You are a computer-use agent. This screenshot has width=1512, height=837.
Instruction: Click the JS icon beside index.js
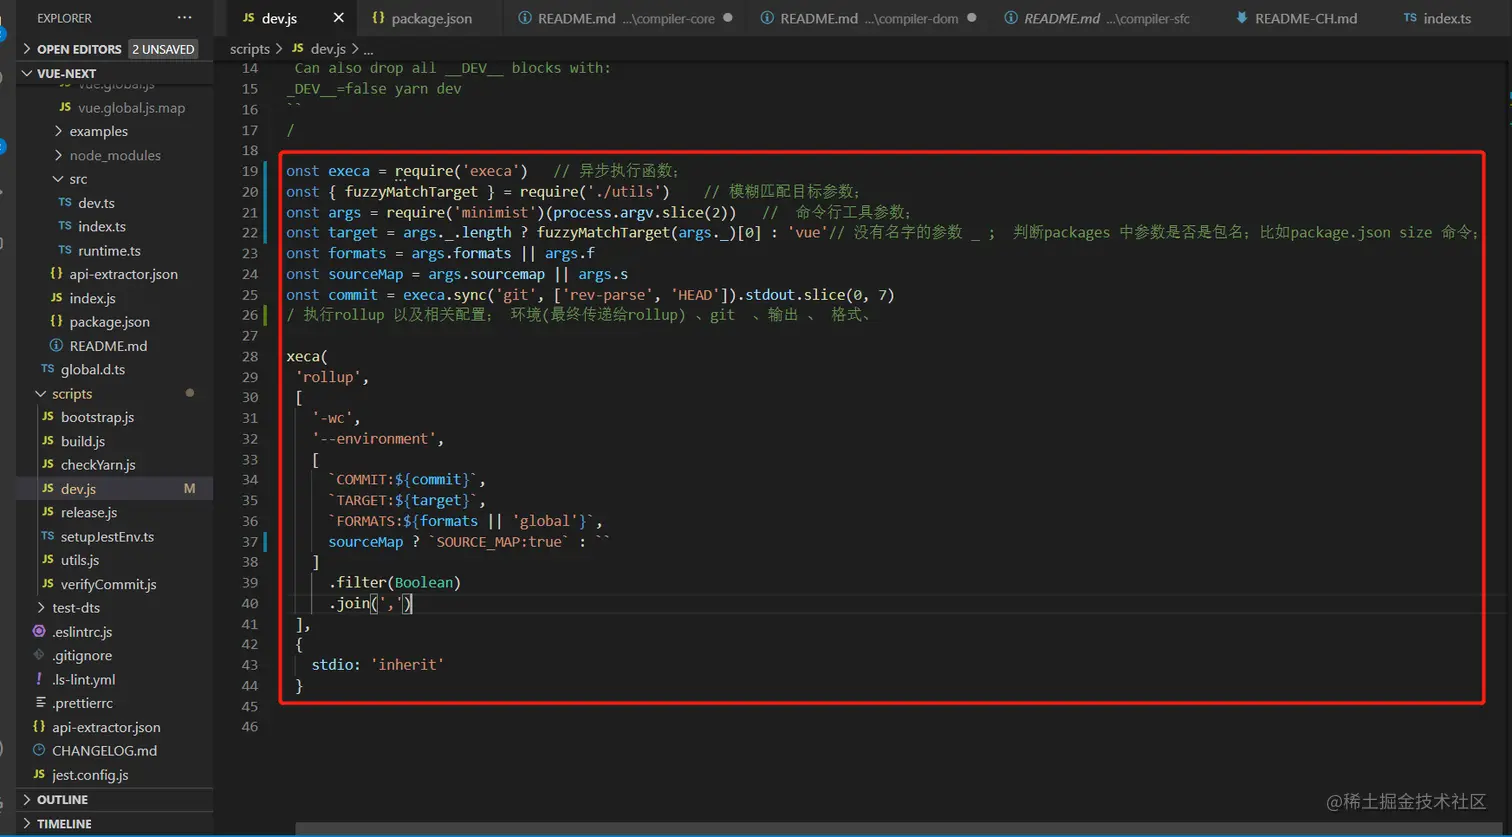point(56,298)
